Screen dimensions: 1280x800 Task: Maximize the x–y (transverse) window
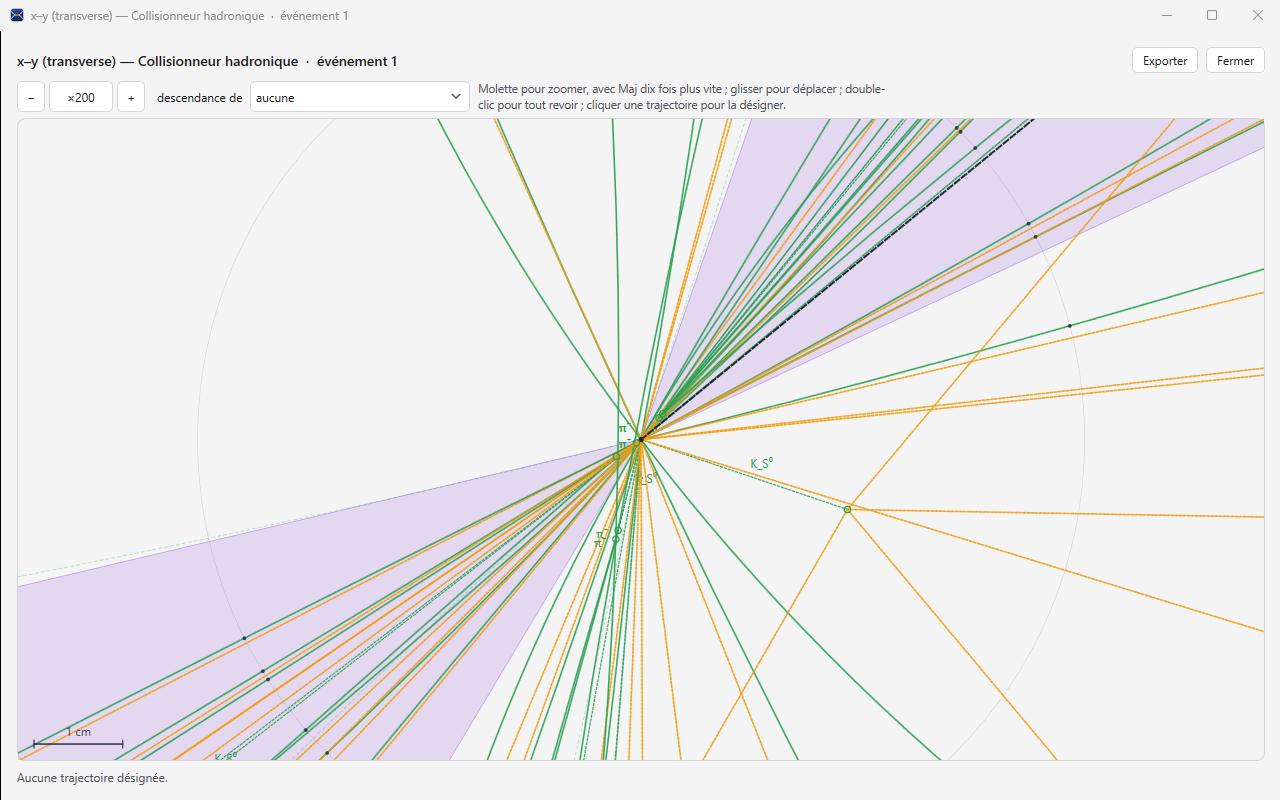[1212, 15]
